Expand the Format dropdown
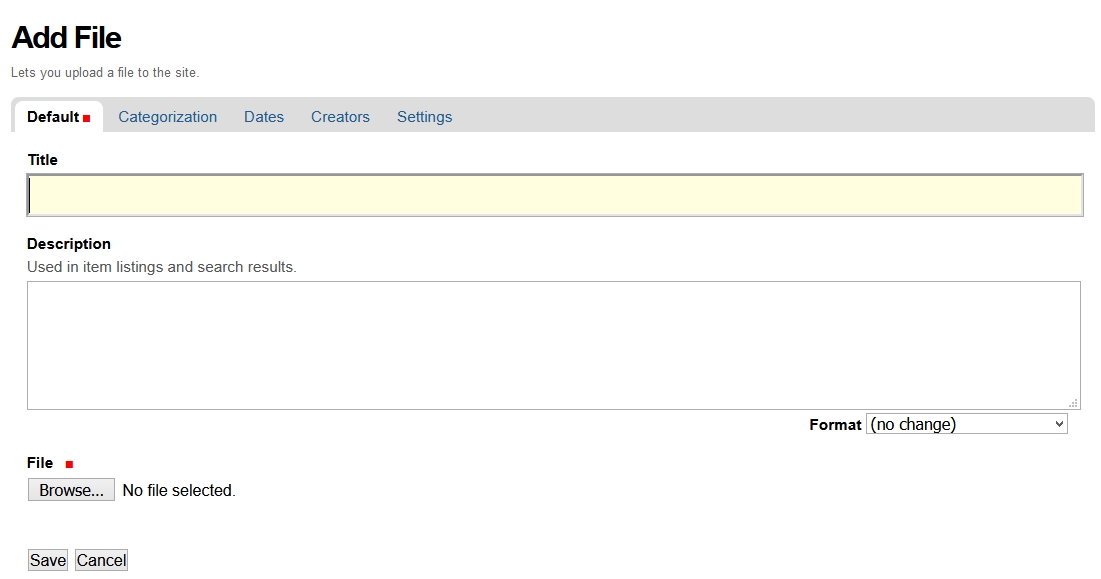 (x=966, y=424)
